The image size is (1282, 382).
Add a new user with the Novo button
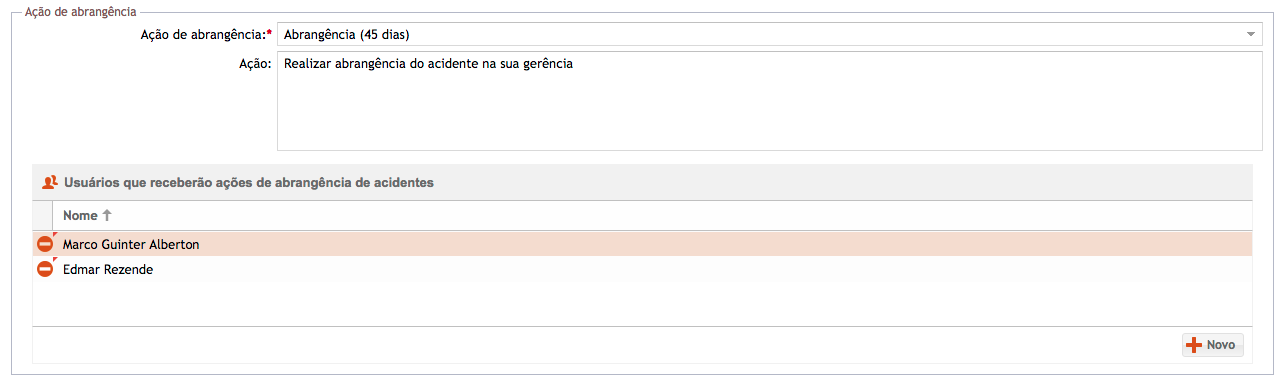pos(1213,345)
